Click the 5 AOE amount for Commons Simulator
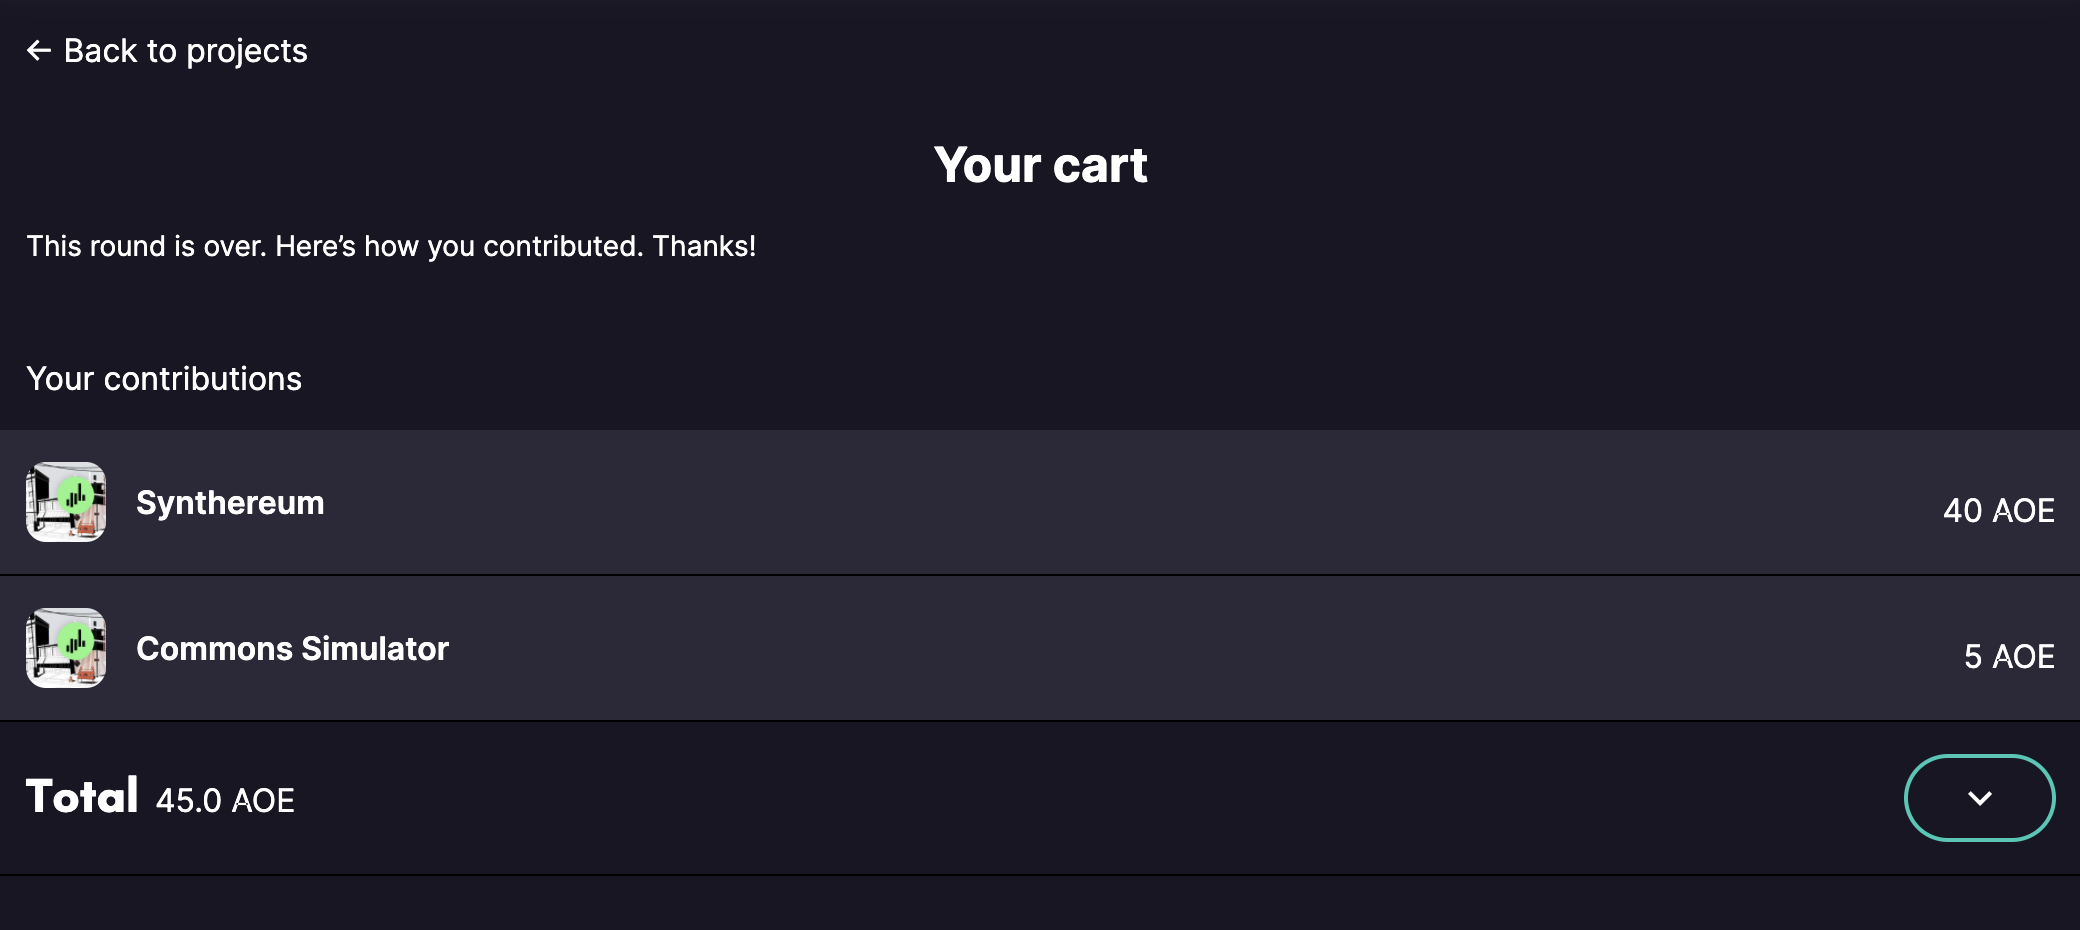 point(2009,656)
